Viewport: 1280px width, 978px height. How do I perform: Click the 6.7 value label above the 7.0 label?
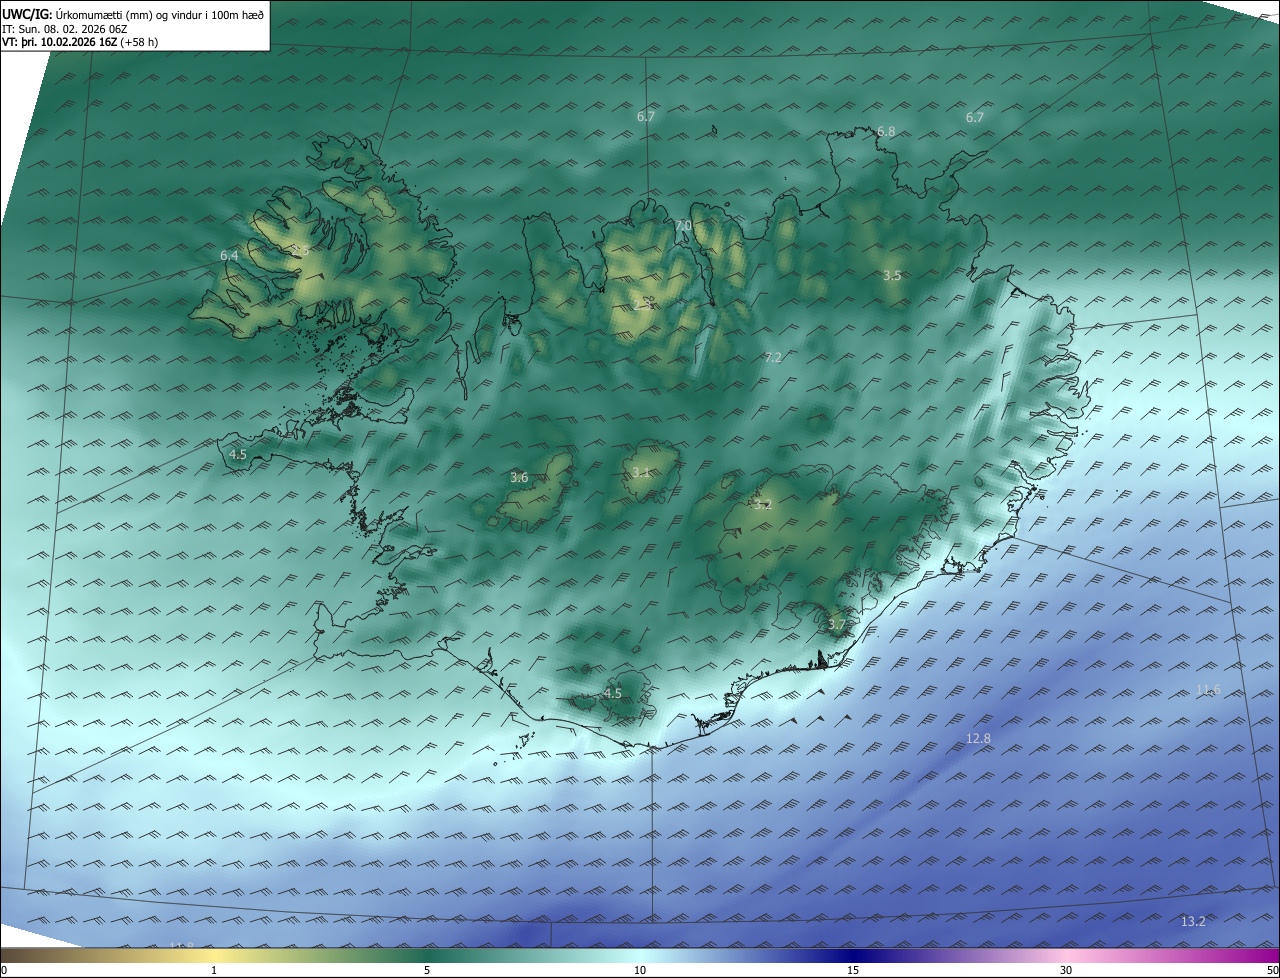coord(646,117)
